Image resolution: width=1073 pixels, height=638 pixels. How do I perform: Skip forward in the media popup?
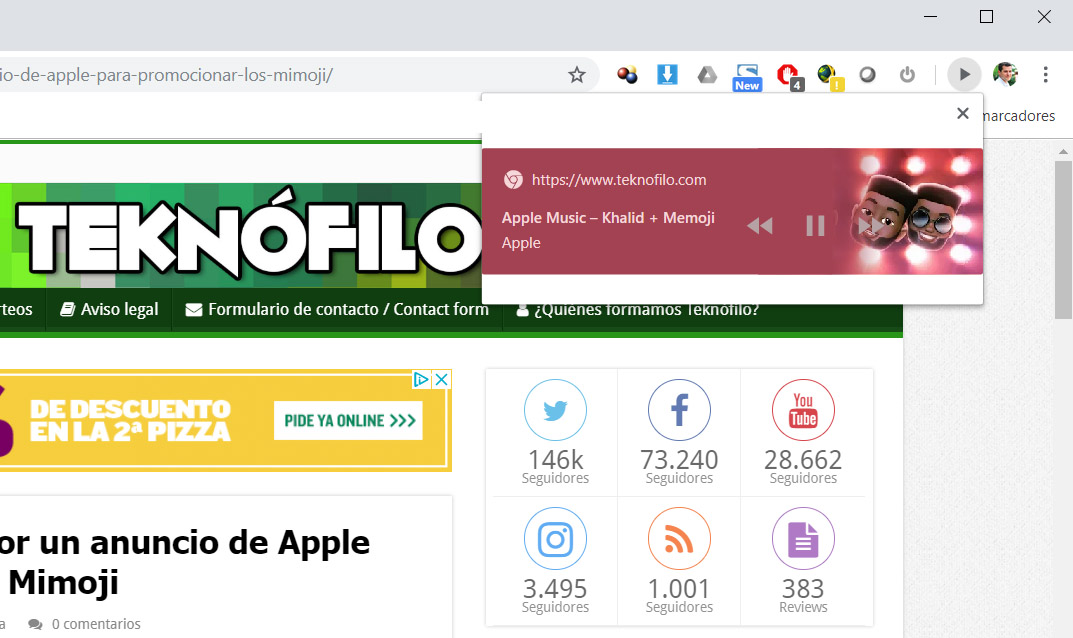(870, 226)
